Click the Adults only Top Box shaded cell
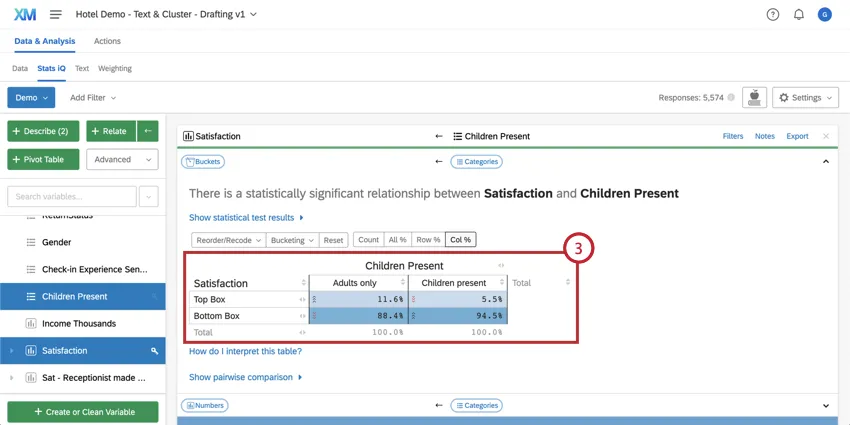Image resolution: width=850 pixels, height=425 pixels. [358, 299]
